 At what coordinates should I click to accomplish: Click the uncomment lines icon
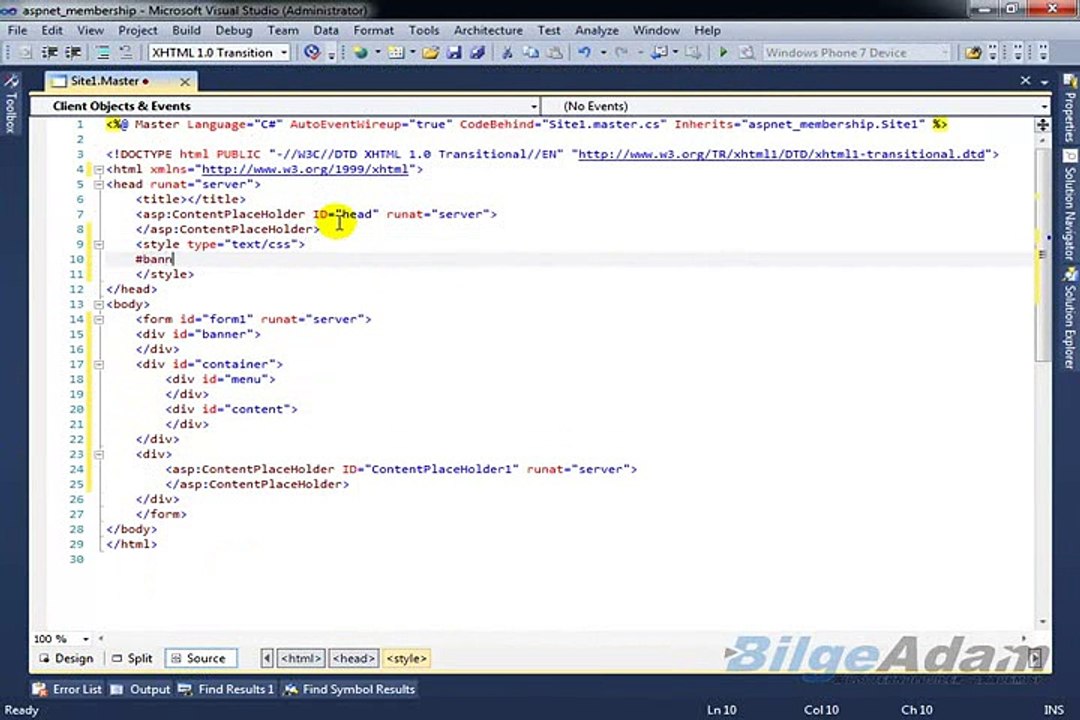click(x=125, y=52)
